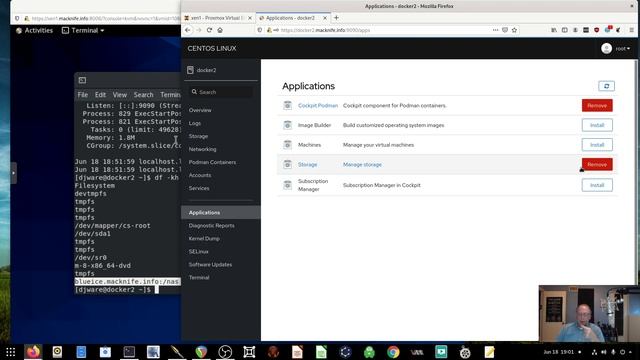Click the Manage storage description link
Screen dimensions: 640x360
[362, 164]
